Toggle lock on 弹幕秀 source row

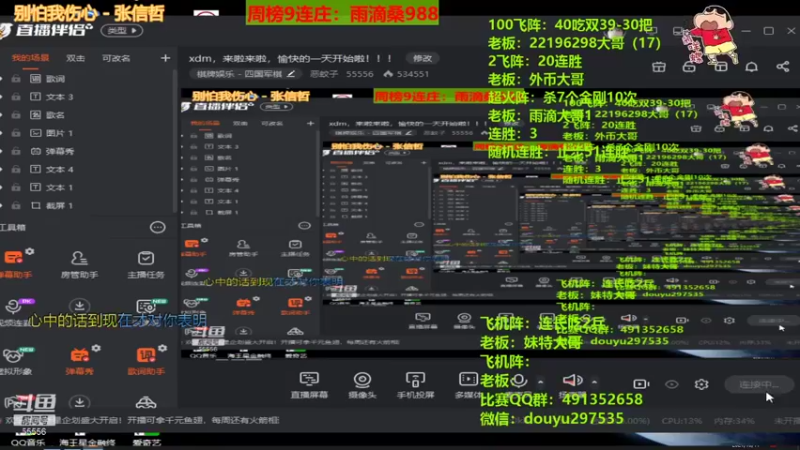16,151
